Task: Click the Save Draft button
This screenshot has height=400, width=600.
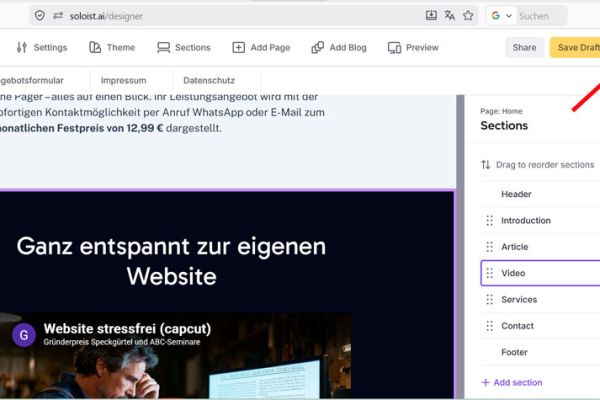Action: click(x=575, y=47)
